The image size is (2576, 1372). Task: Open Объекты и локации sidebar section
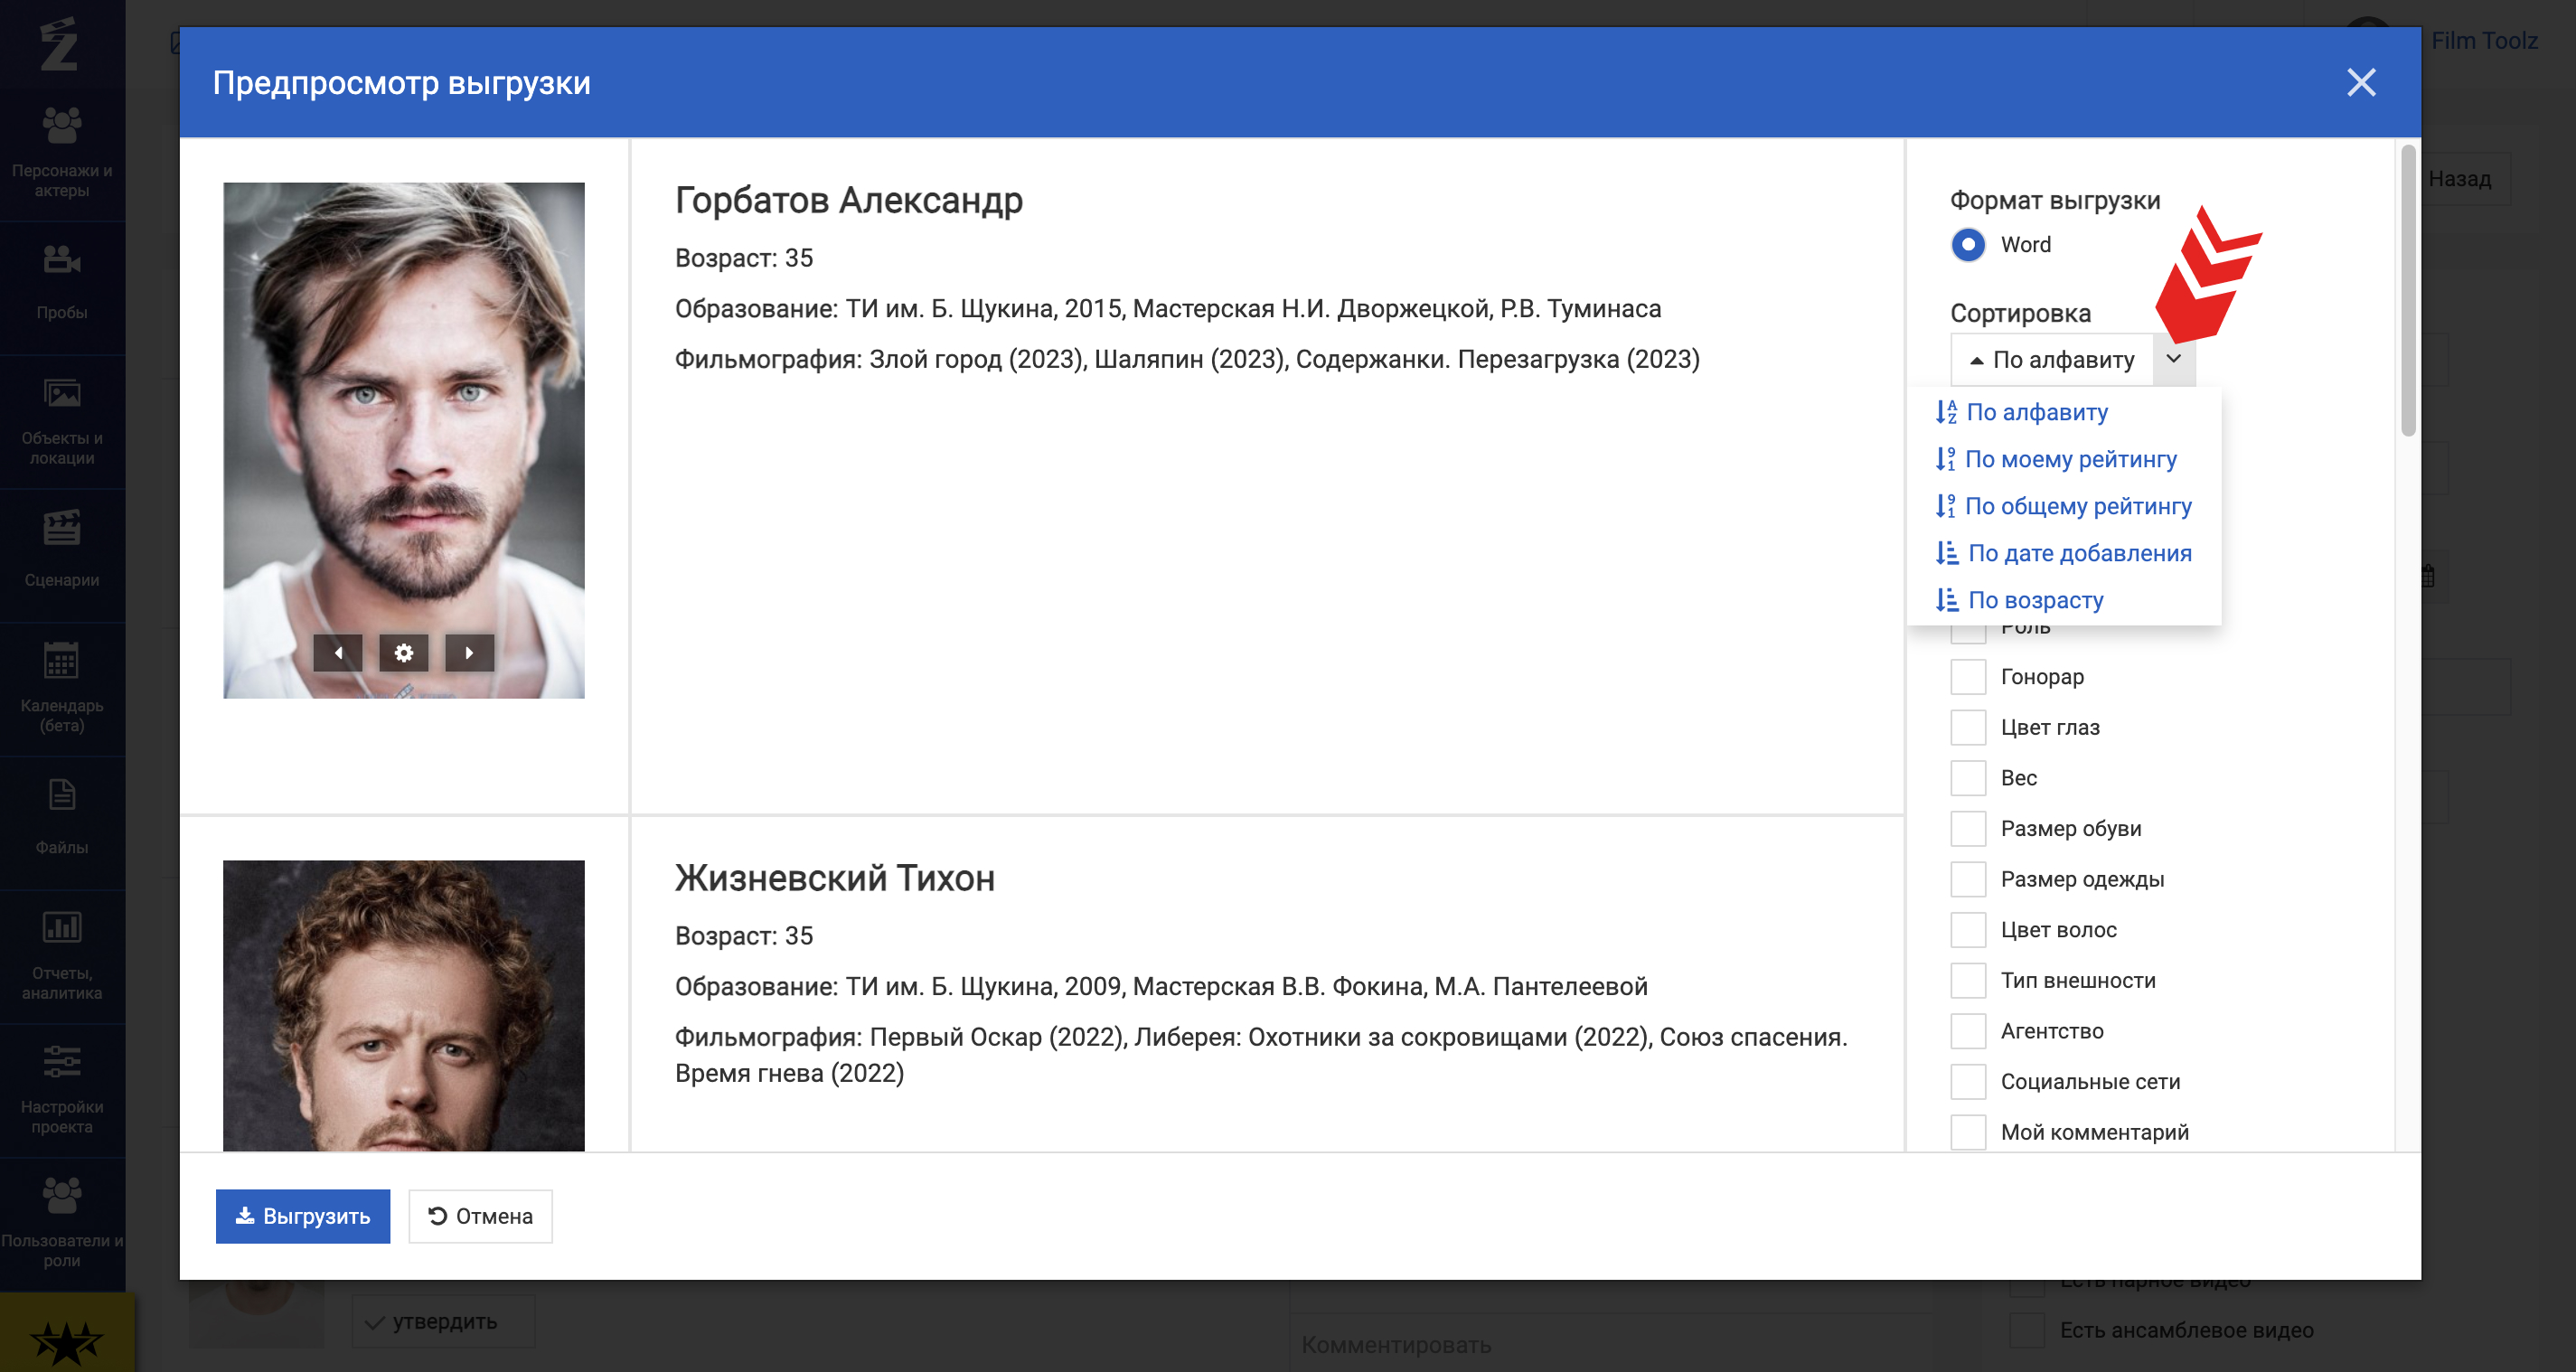(x=62, y=420)
